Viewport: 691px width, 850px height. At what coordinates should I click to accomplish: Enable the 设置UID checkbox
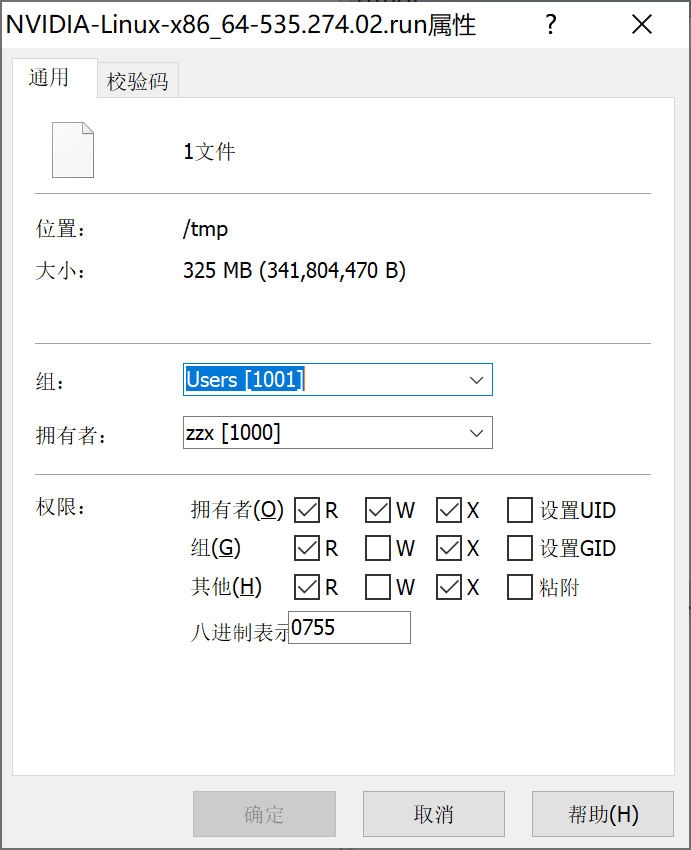pyautogui.click(x=520, y=510)
